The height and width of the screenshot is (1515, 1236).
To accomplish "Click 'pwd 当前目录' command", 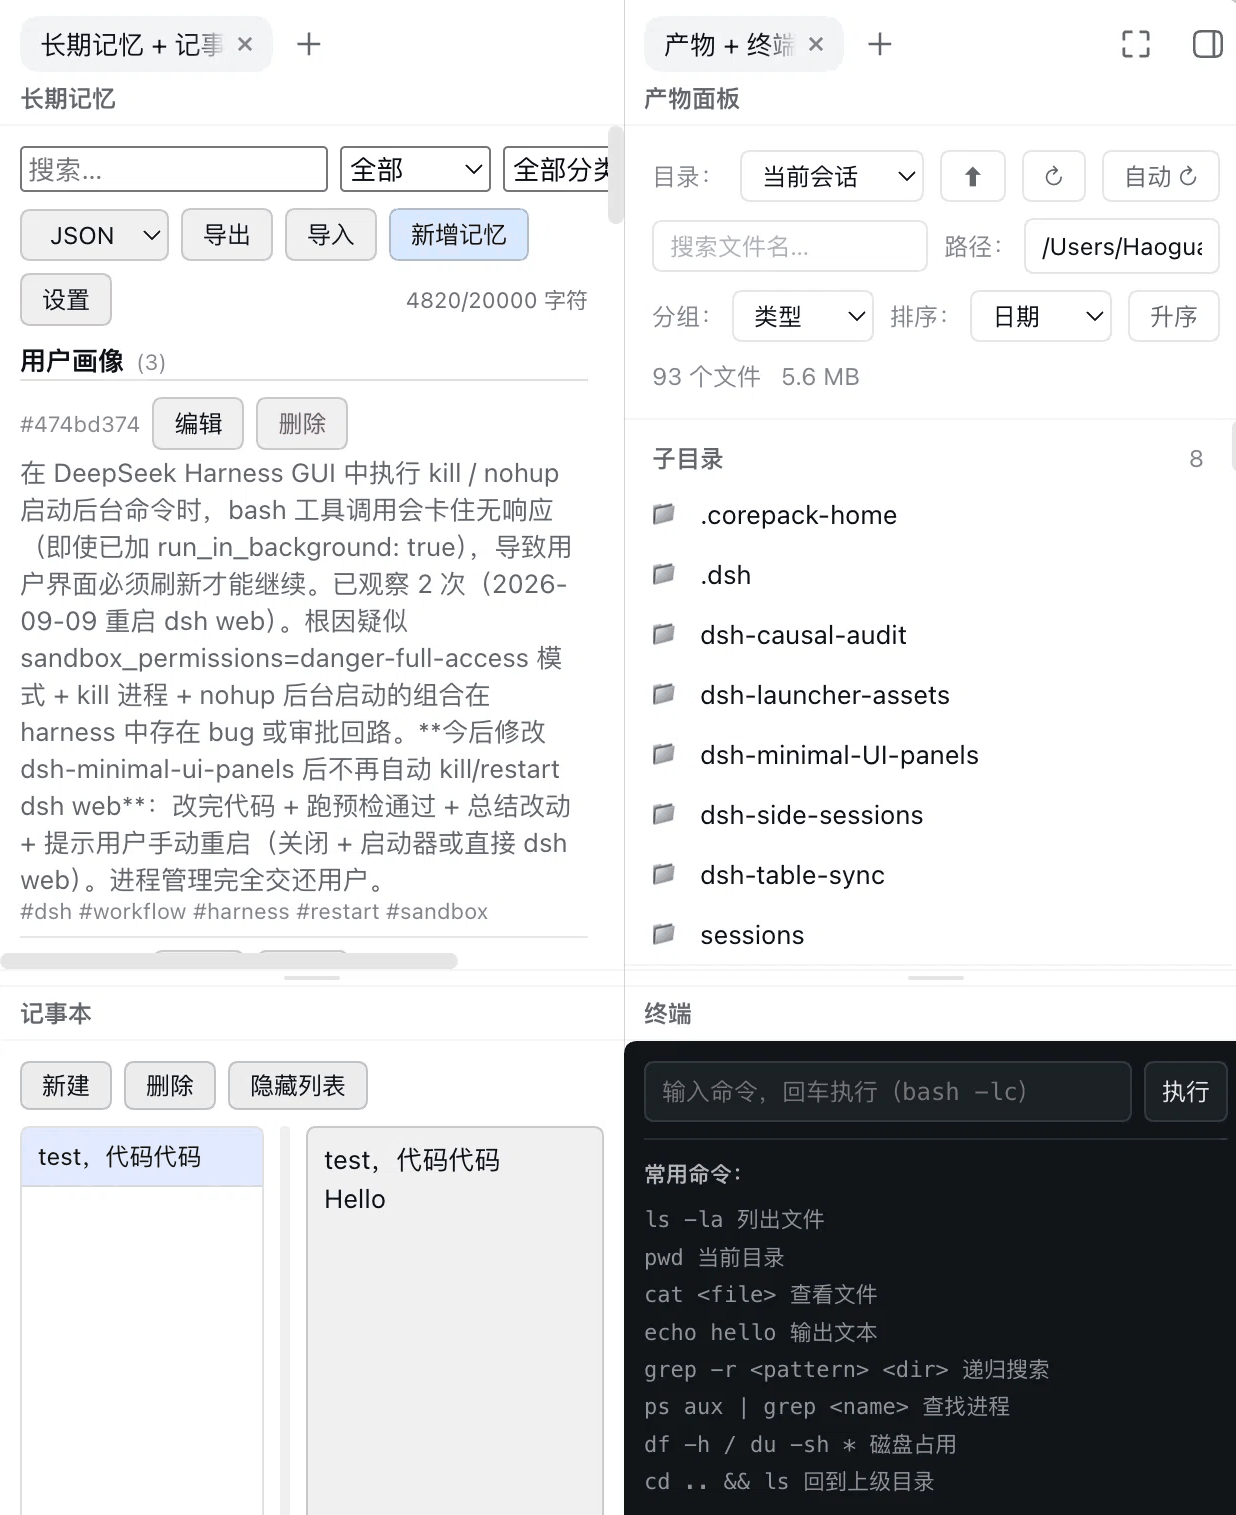I will (714, 1257).
